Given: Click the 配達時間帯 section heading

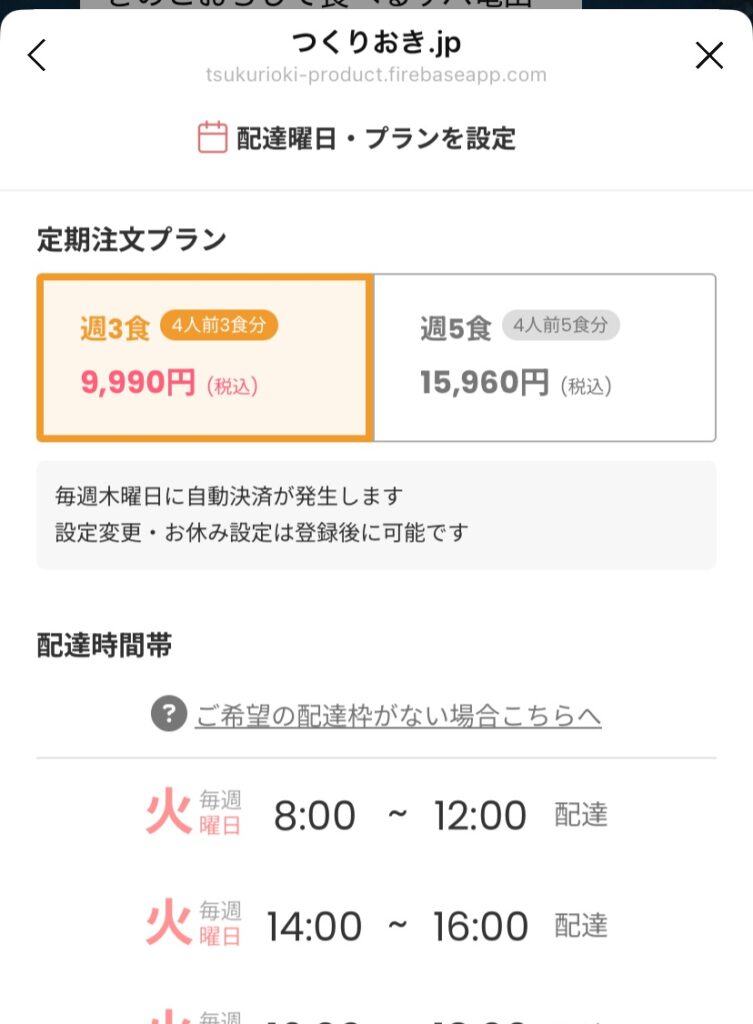Looking at the screenshot, I should pos(104,646).
